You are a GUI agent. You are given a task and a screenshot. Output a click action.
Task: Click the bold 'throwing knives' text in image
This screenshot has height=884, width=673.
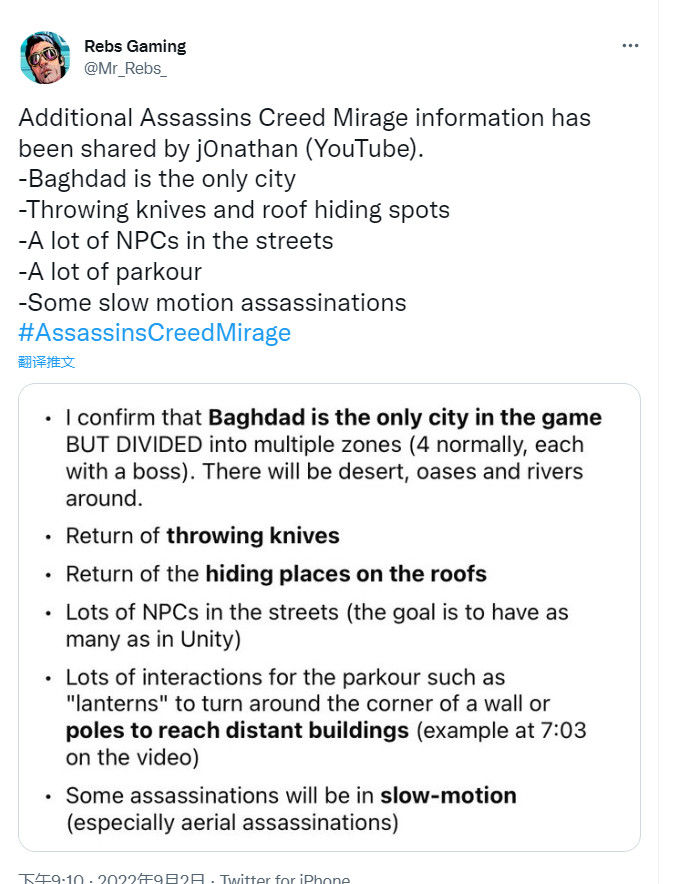[253, 536]
